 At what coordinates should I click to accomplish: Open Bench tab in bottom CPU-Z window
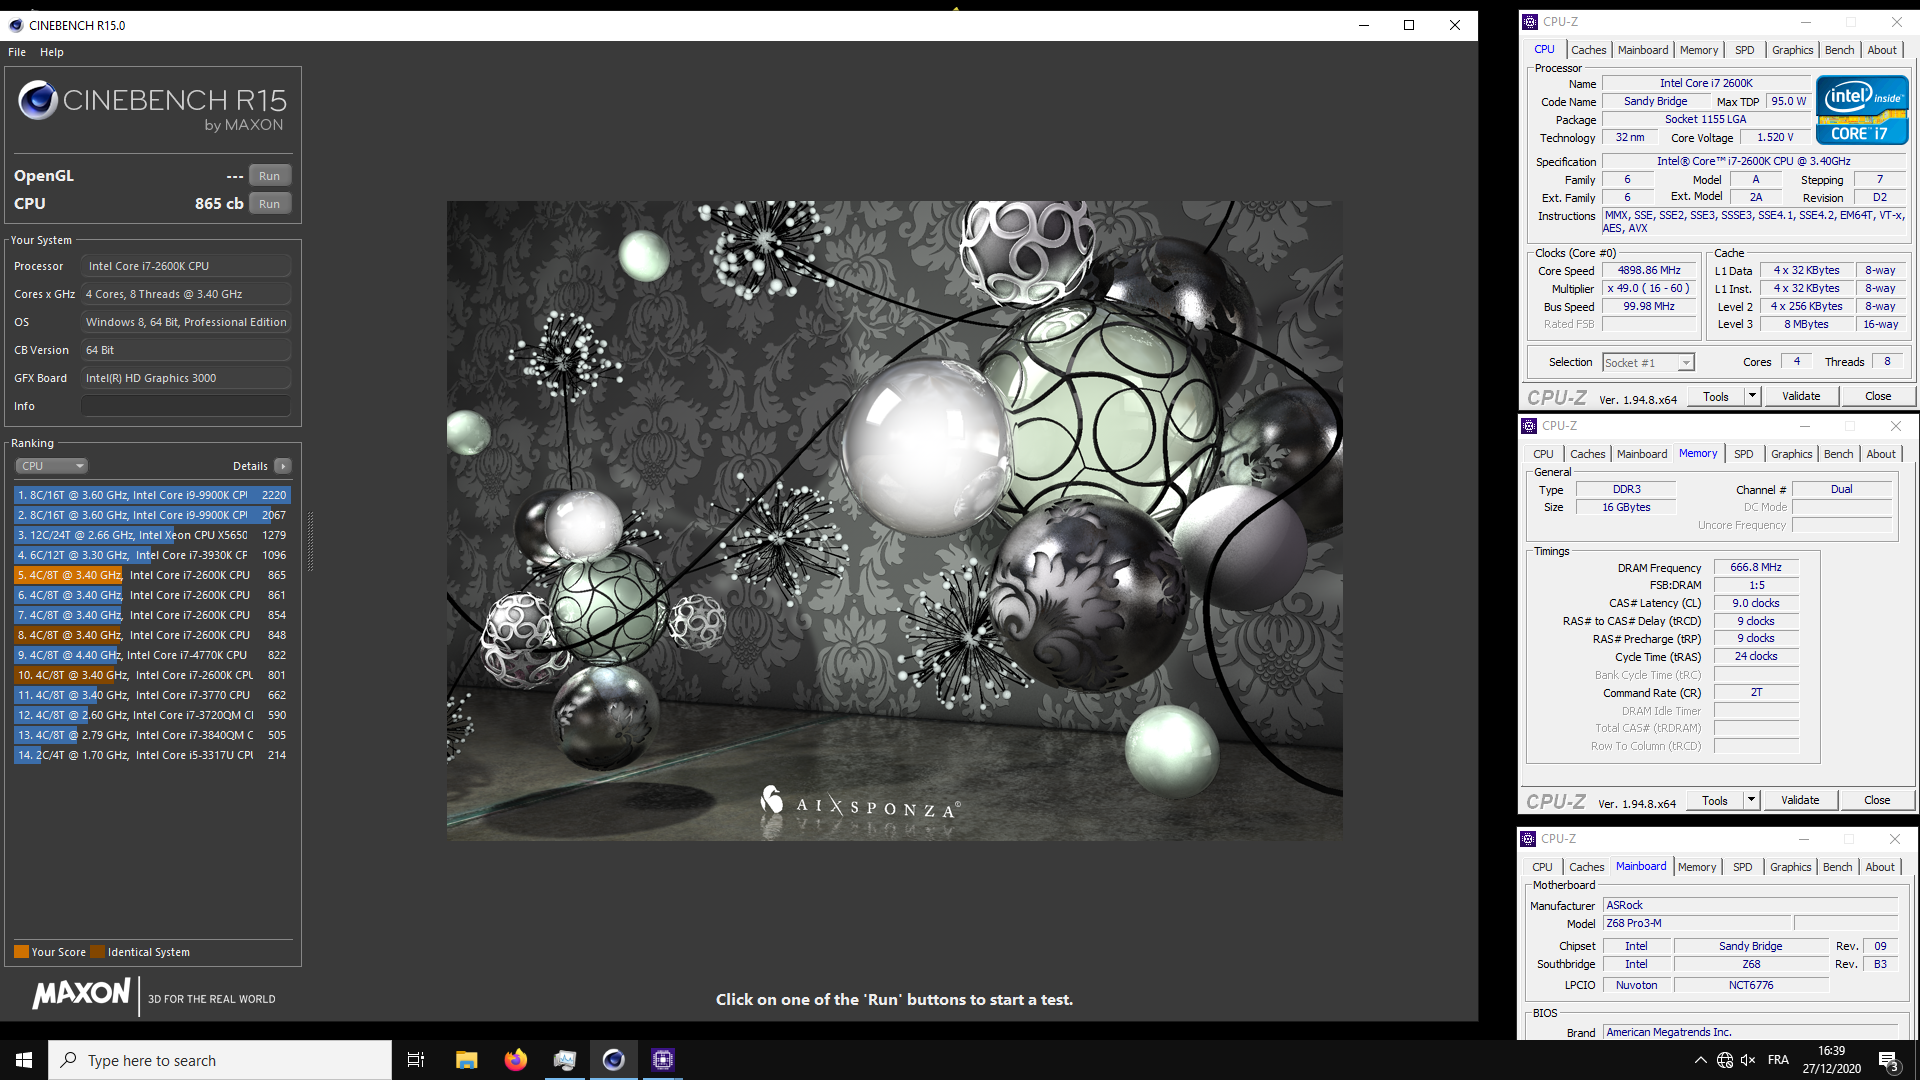(1838, 867)
